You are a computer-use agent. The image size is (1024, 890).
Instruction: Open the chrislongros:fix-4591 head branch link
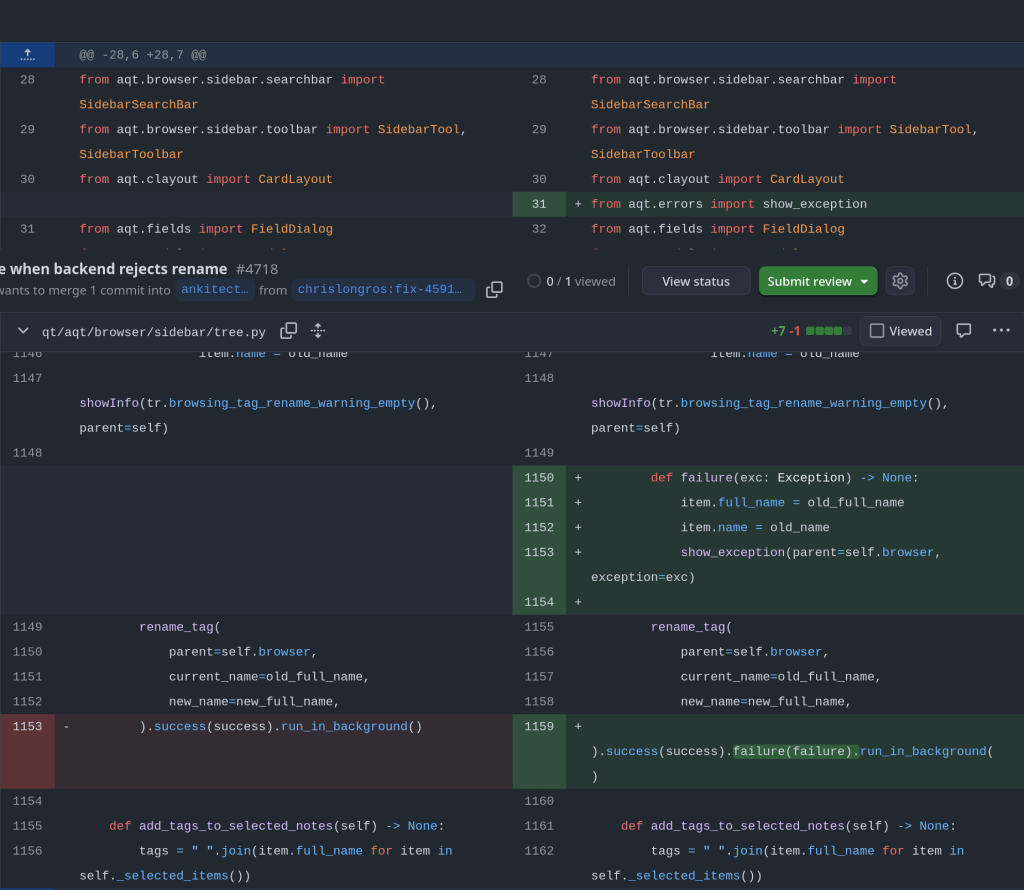tap(383, 290)
